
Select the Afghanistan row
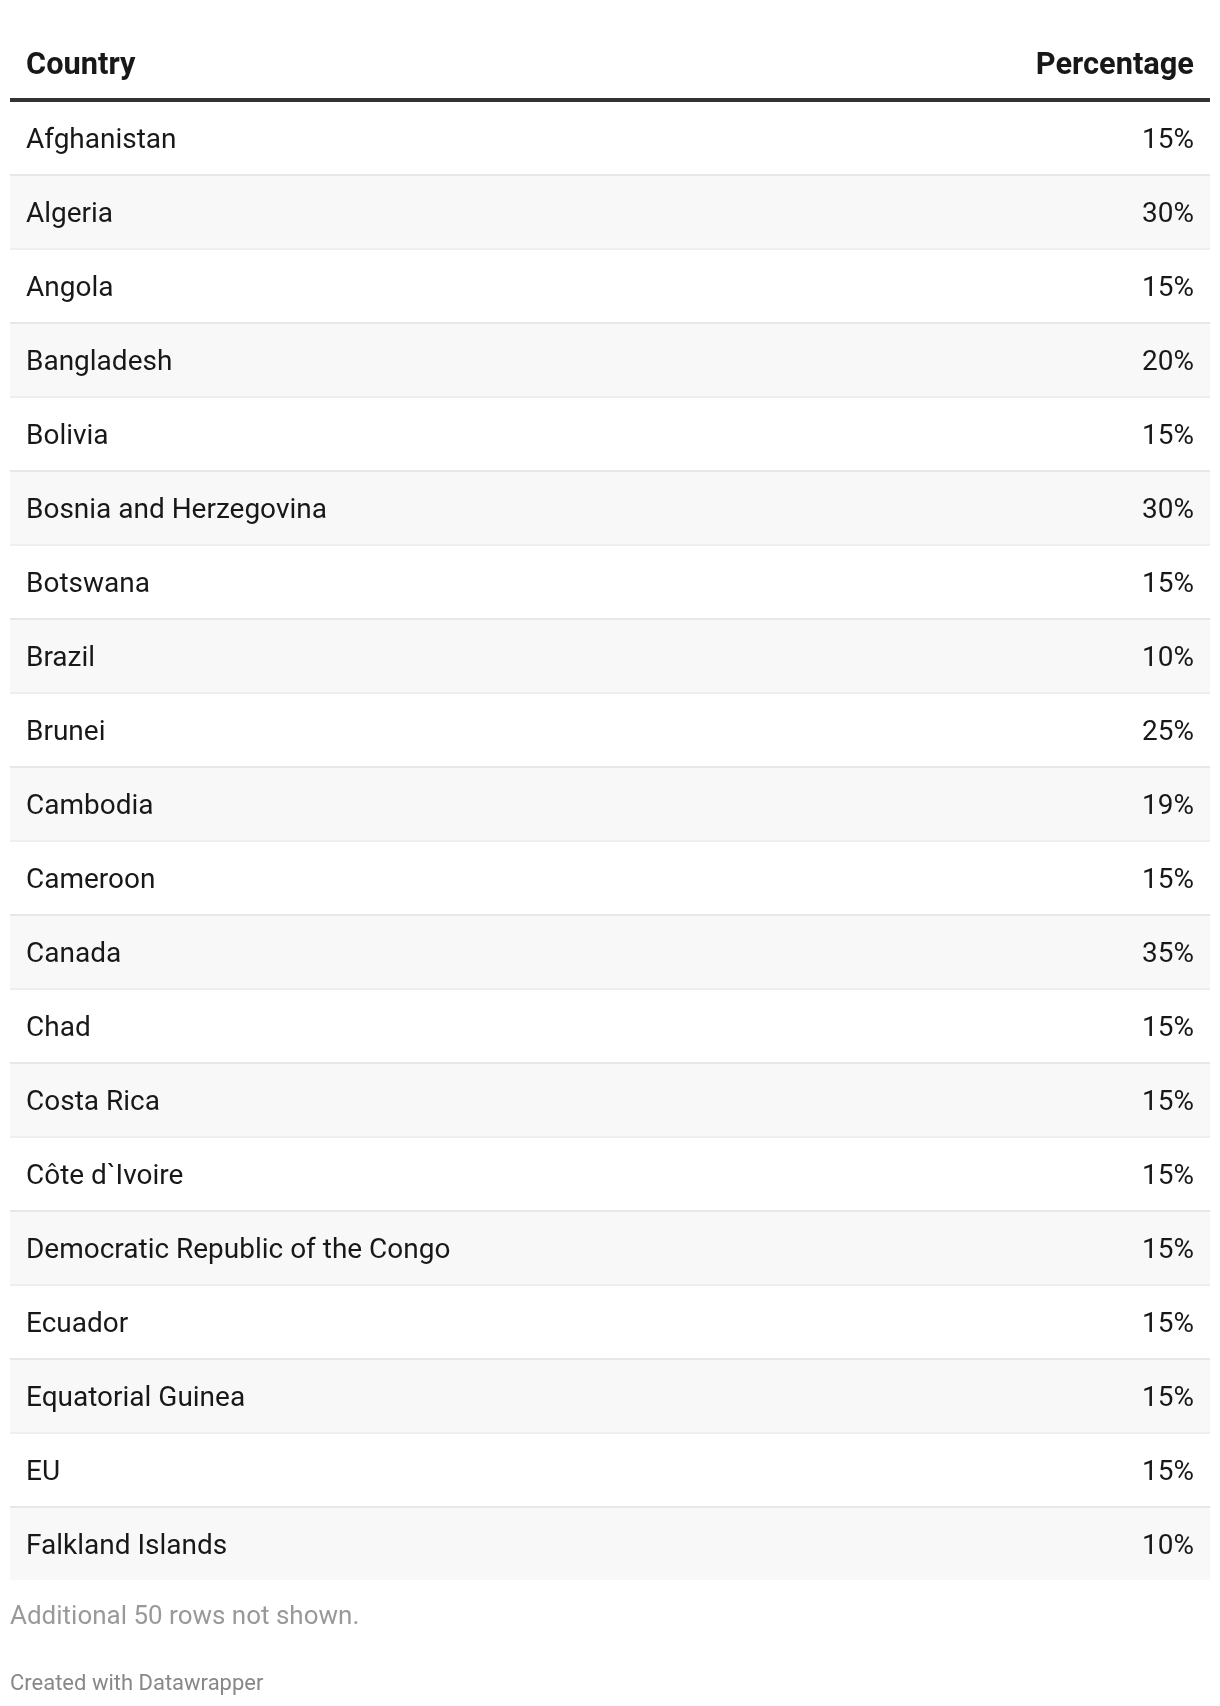(610, 139)
